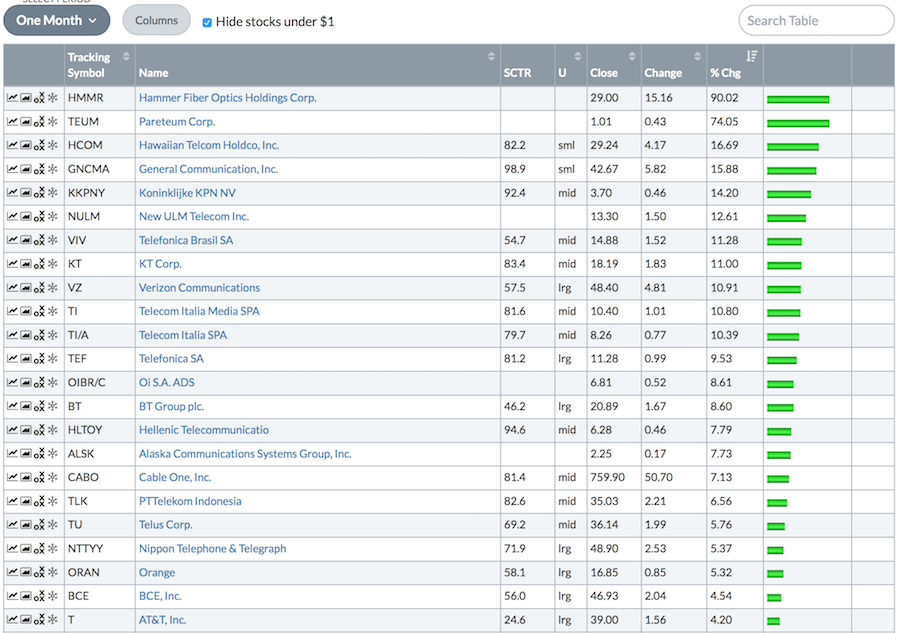Open the Hawaiian Telcom Holdco, Inc. link
This screenshot has height=633, width=900.
tap(208, 146)
